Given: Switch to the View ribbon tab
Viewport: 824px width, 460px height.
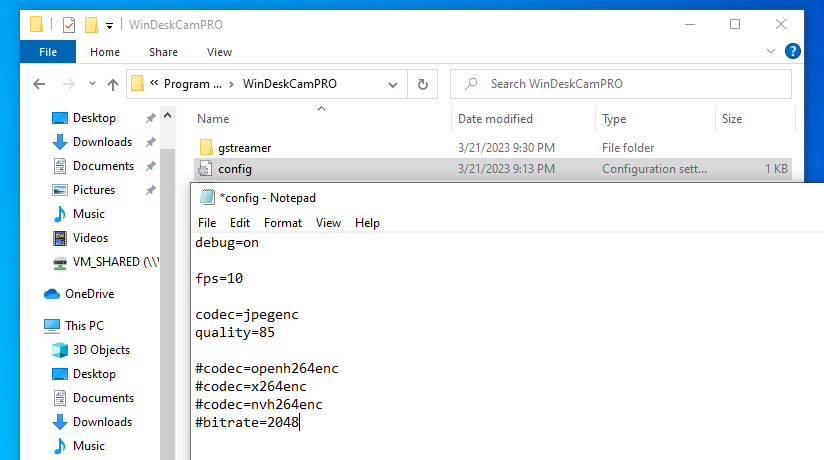Looking at the screenshot, I should (219, 52).
